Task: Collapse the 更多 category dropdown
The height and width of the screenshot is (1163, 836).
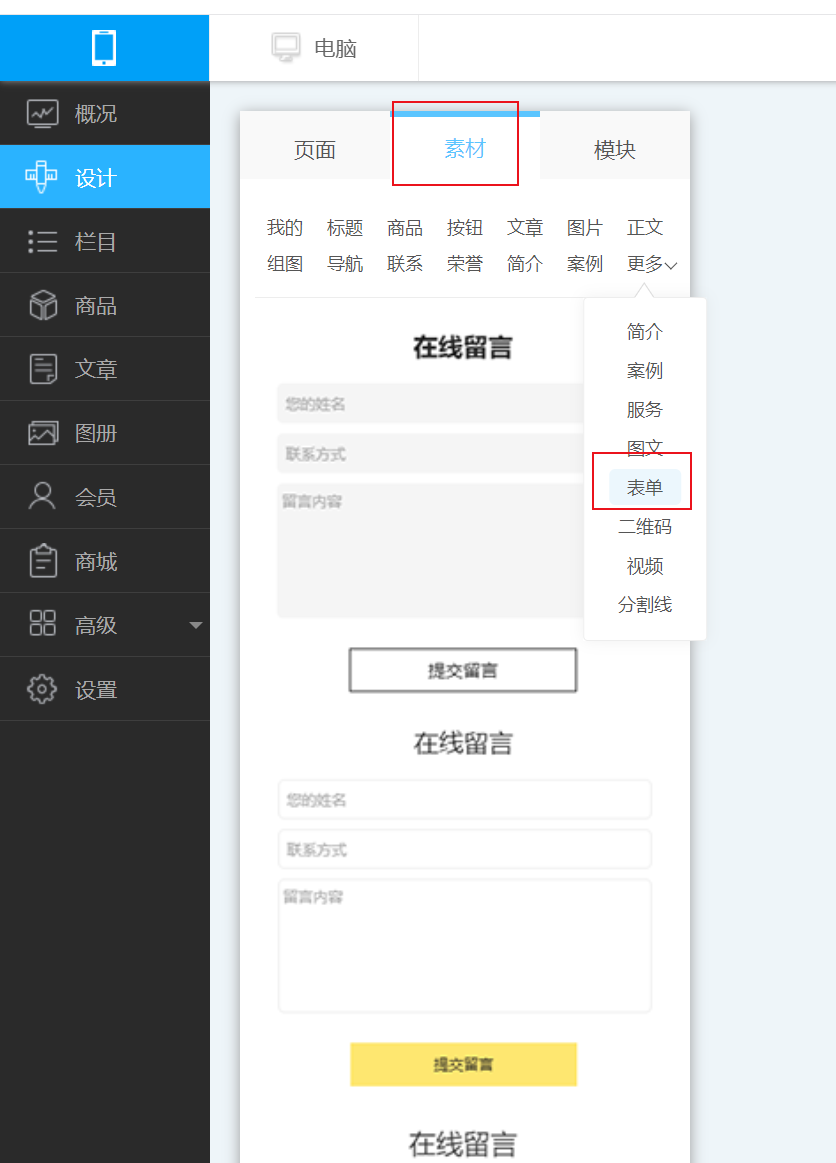Action: (x=652, y=264)
